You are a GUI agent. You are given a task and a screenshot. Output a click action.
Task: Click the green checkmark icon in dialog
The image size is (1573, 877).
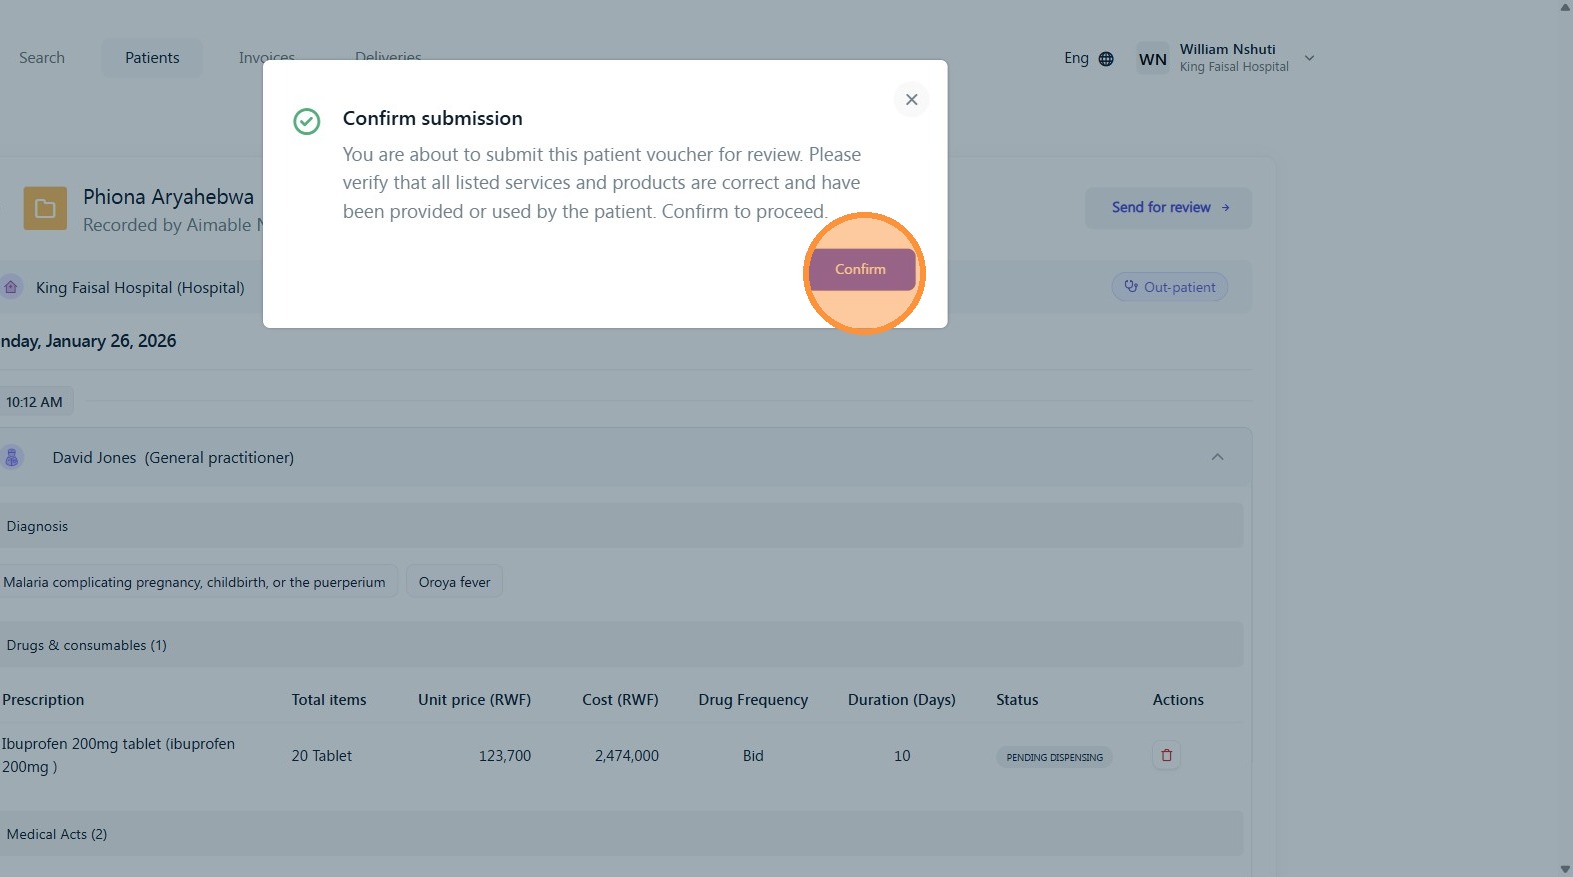pos(307,121)
